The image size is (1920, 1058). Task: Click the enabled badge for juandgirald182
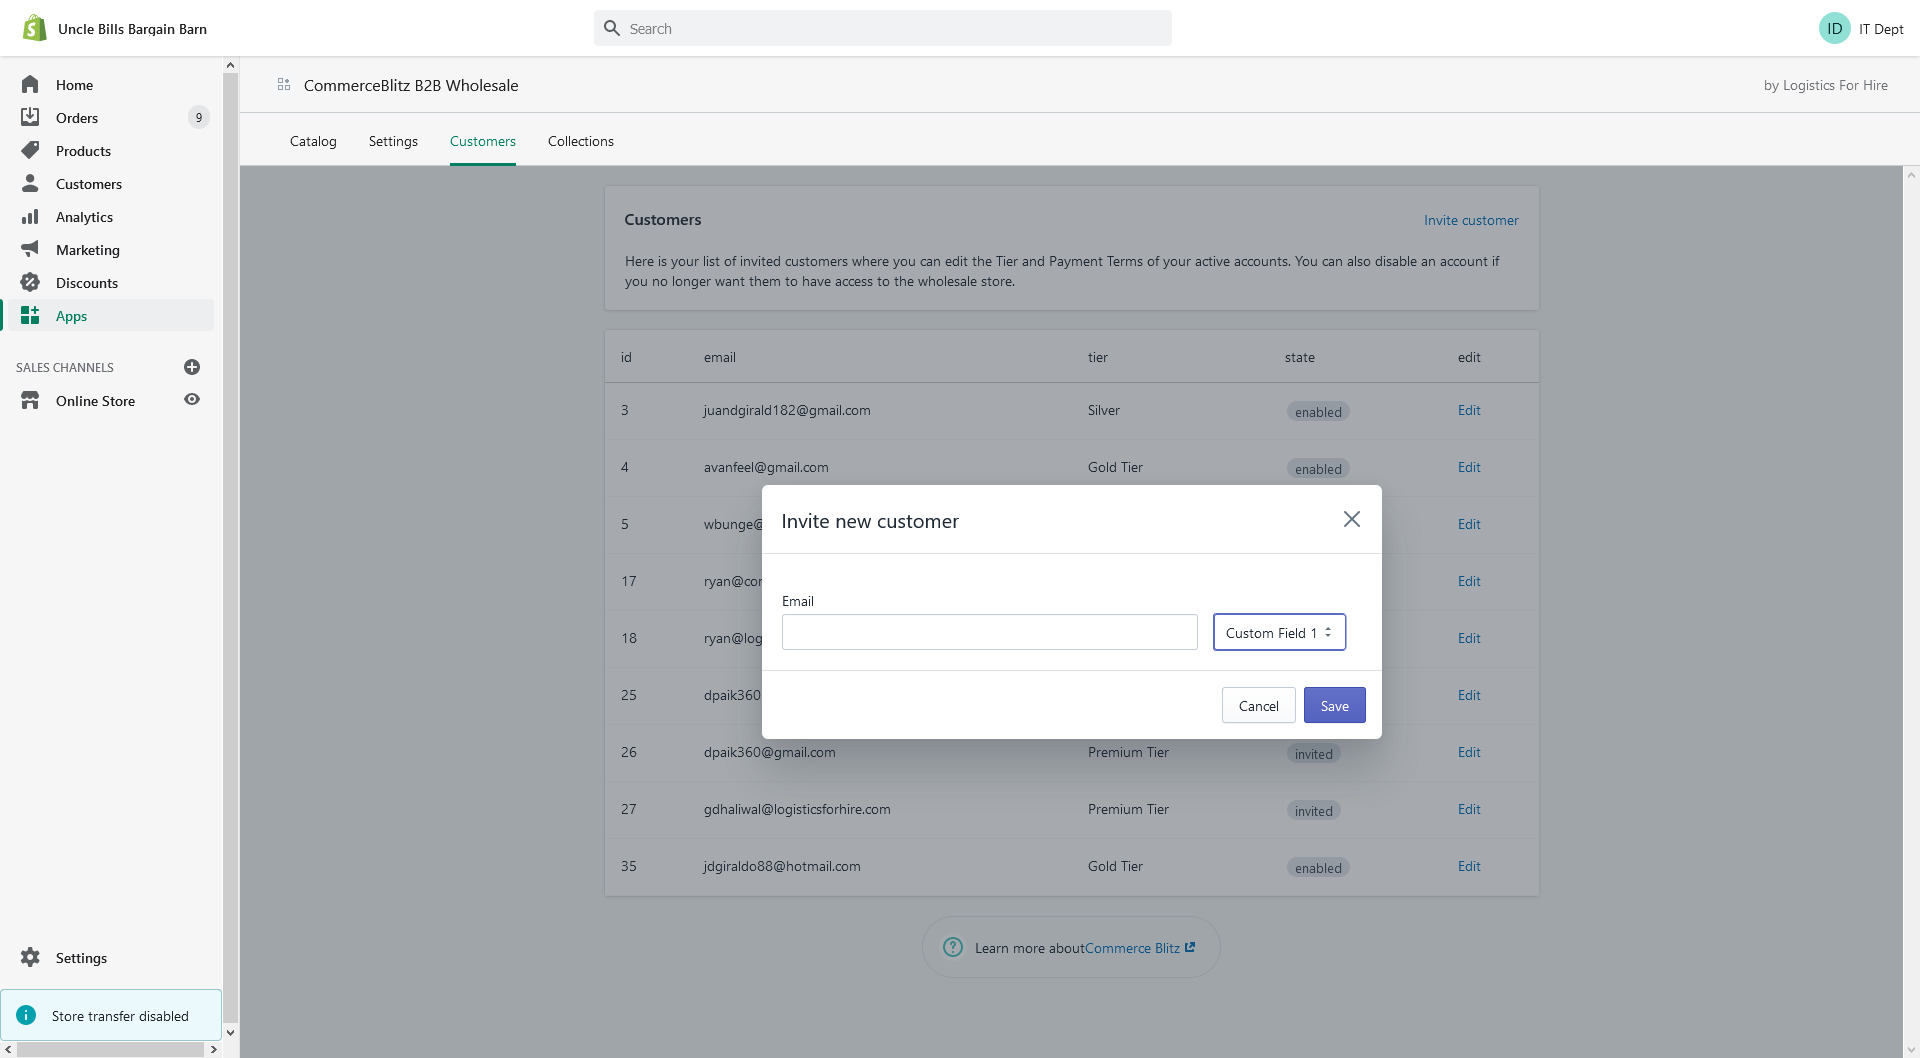click(x=1318, y=412)
